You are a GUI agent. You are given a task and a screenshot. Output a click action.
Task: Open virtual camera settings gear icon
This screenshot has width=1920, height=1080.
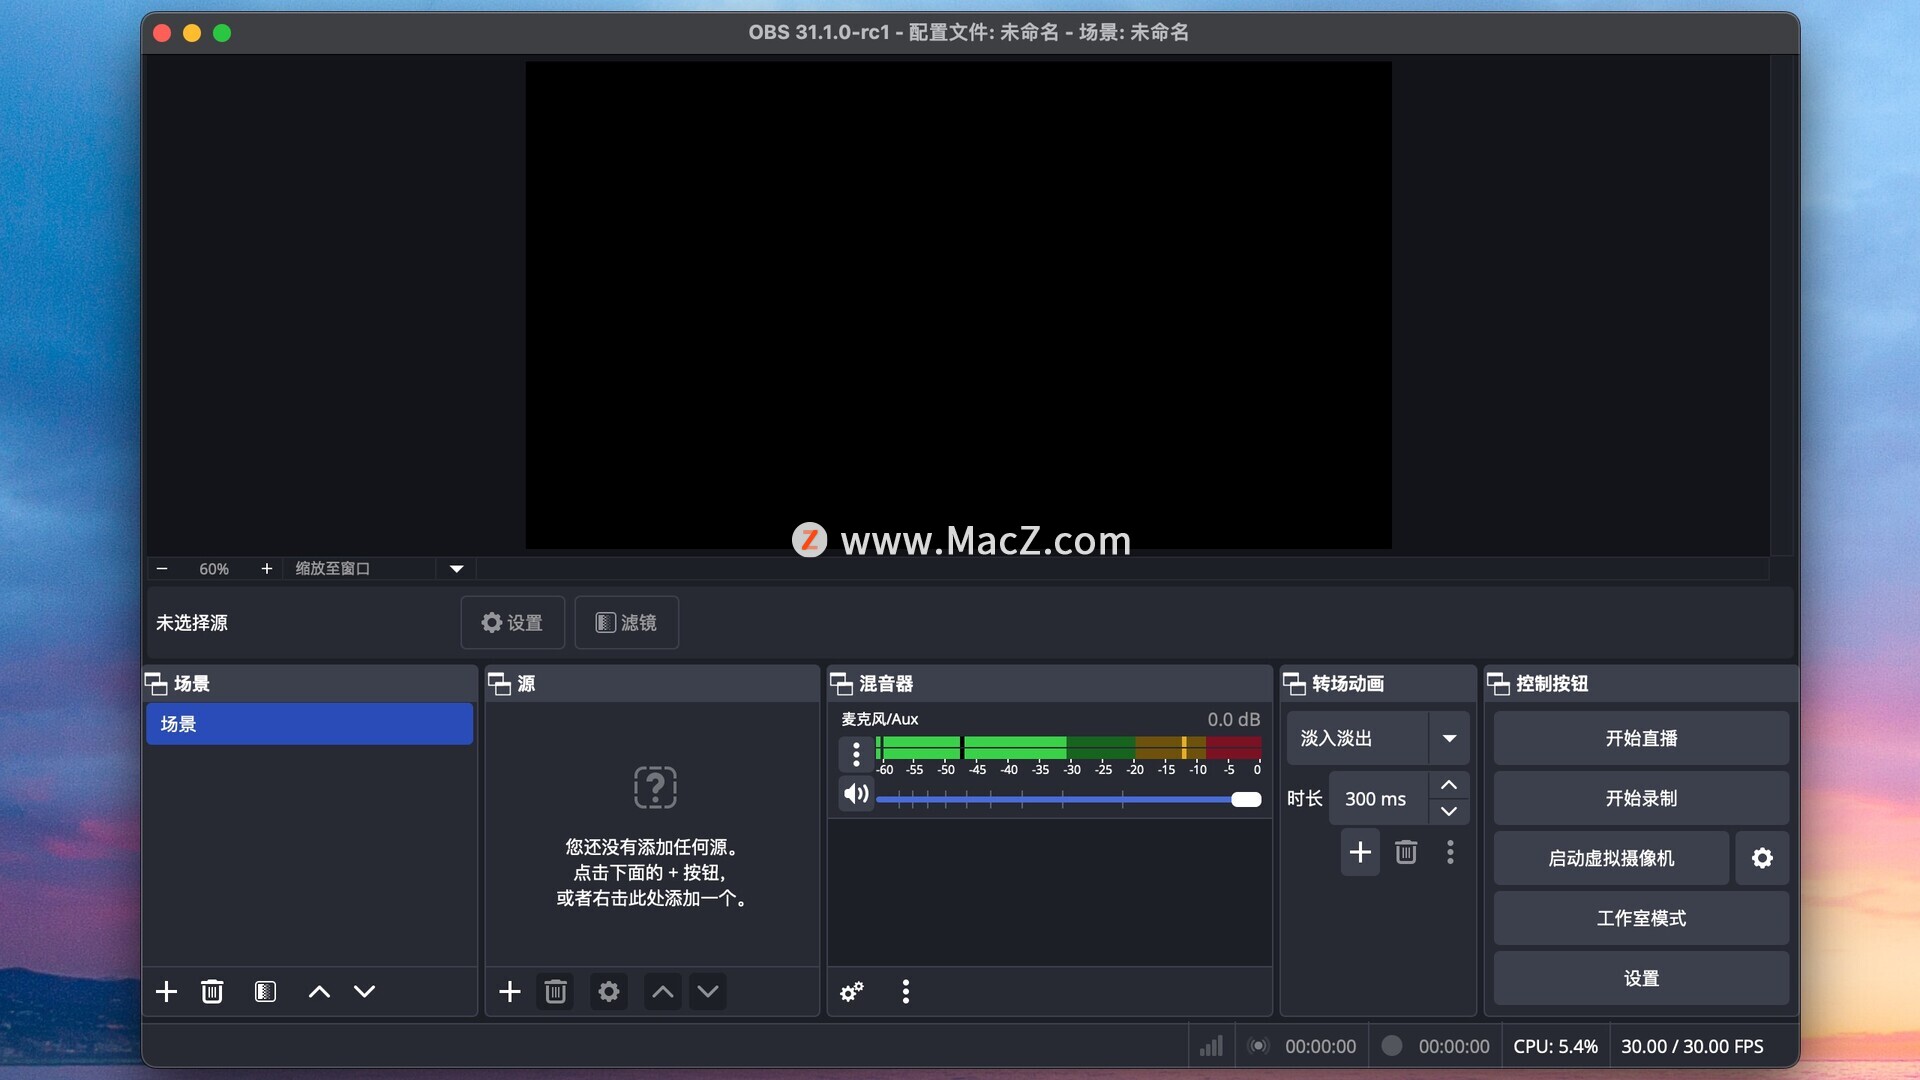coord(1762,858)
